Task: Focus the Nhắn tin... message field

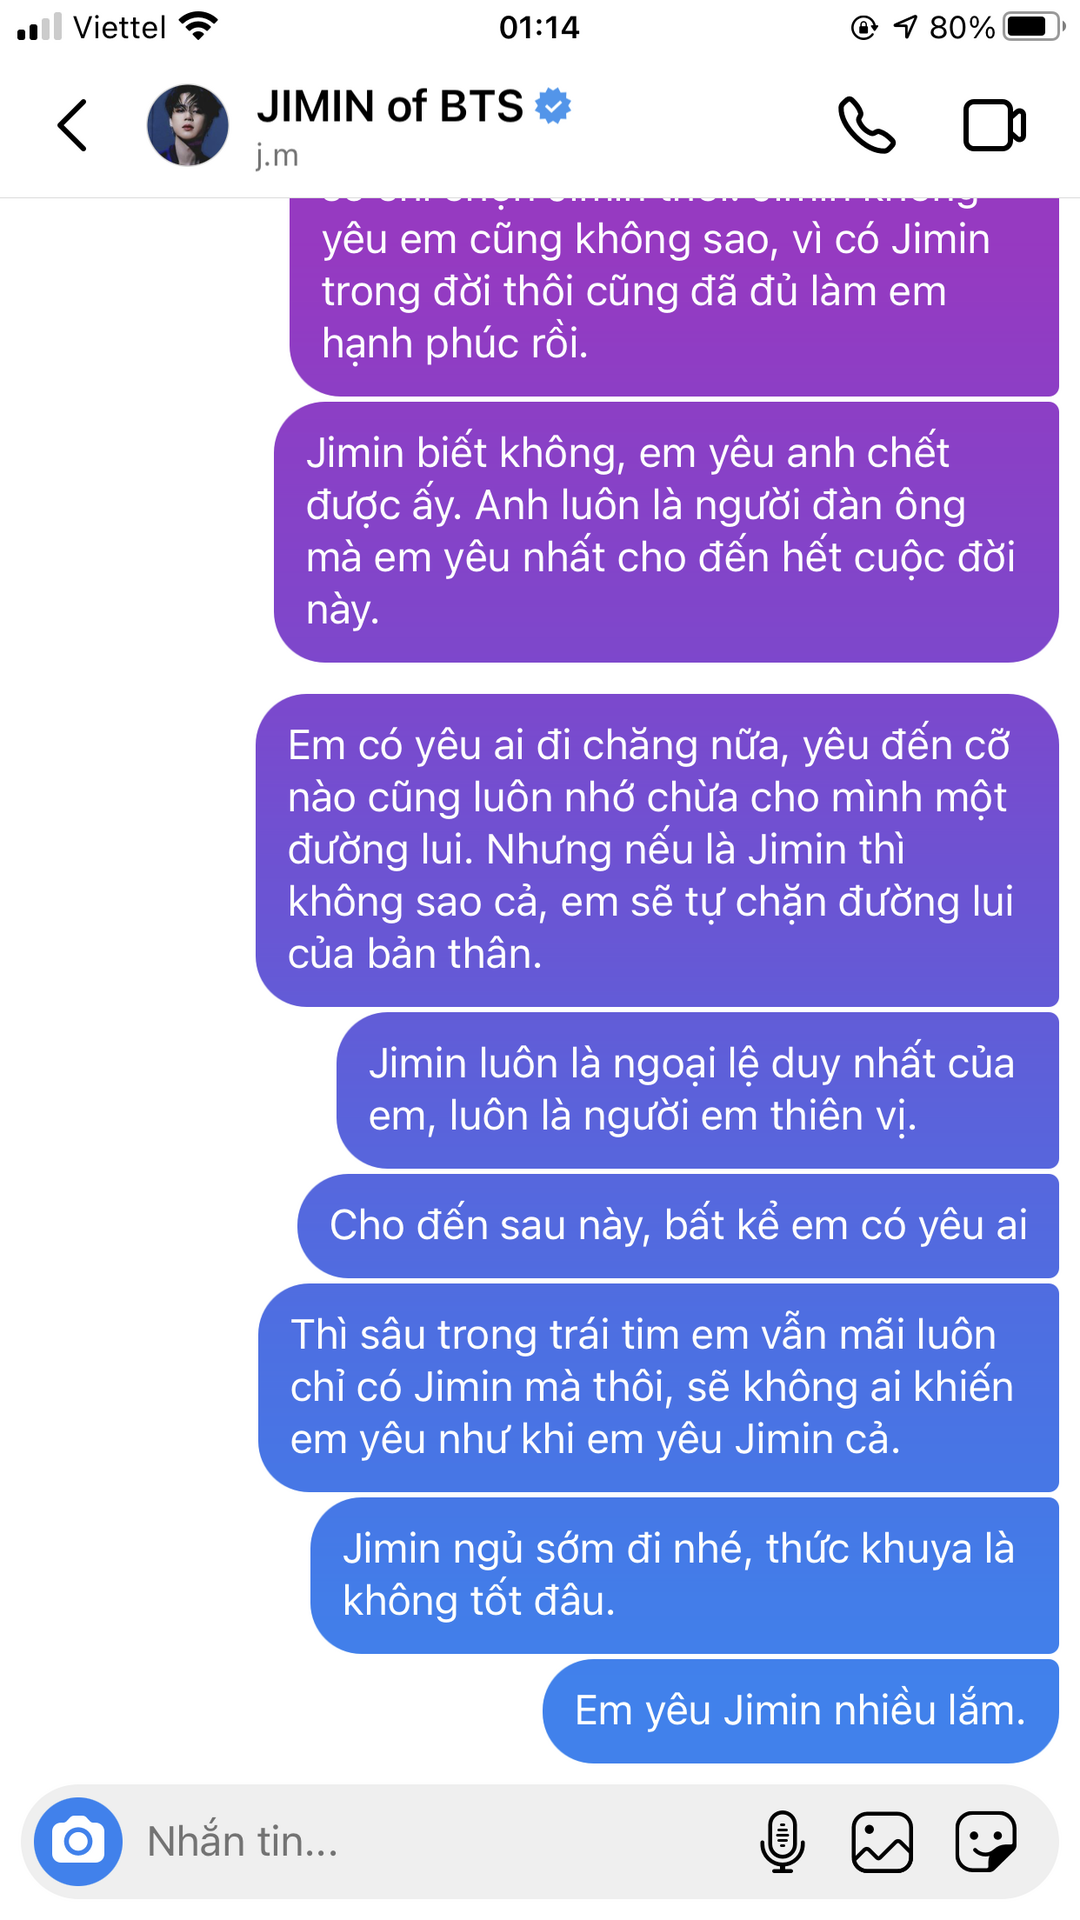Action: coord(440,1841)
